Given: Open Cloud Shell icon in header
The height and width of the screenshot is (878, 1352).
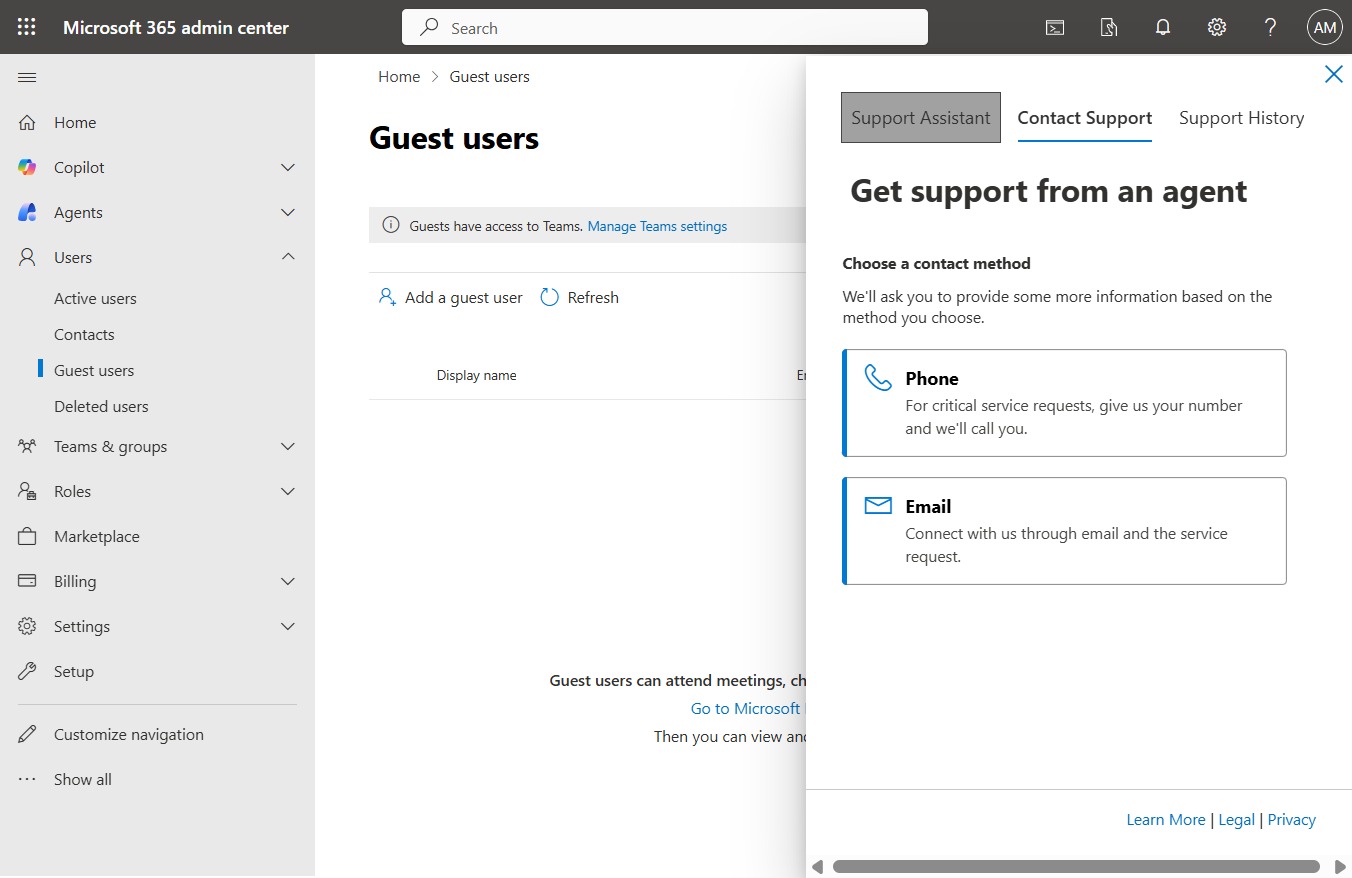Looking at the screenshot, I should [1055, 27].
